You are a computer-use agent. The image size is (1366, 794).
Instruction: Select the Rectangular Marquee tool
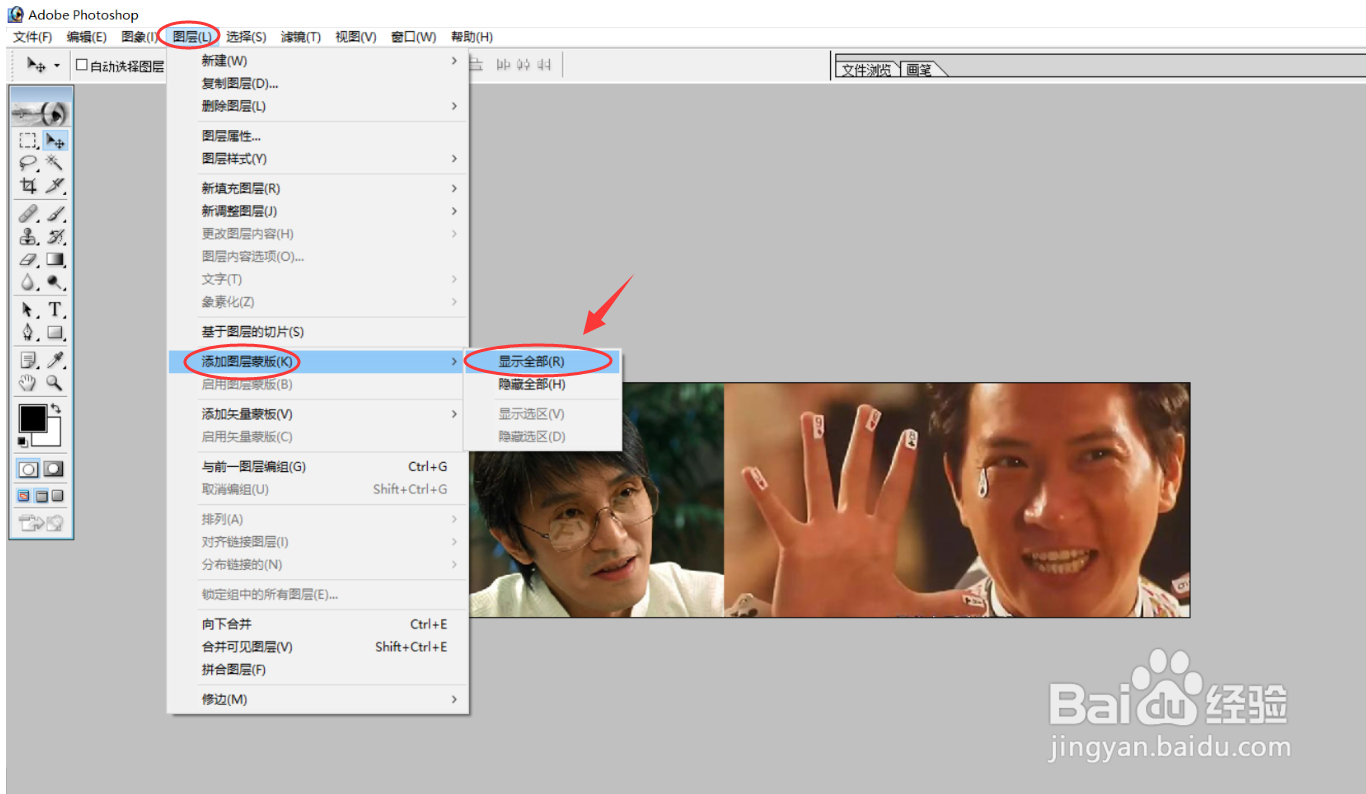[x=28, y=141]
